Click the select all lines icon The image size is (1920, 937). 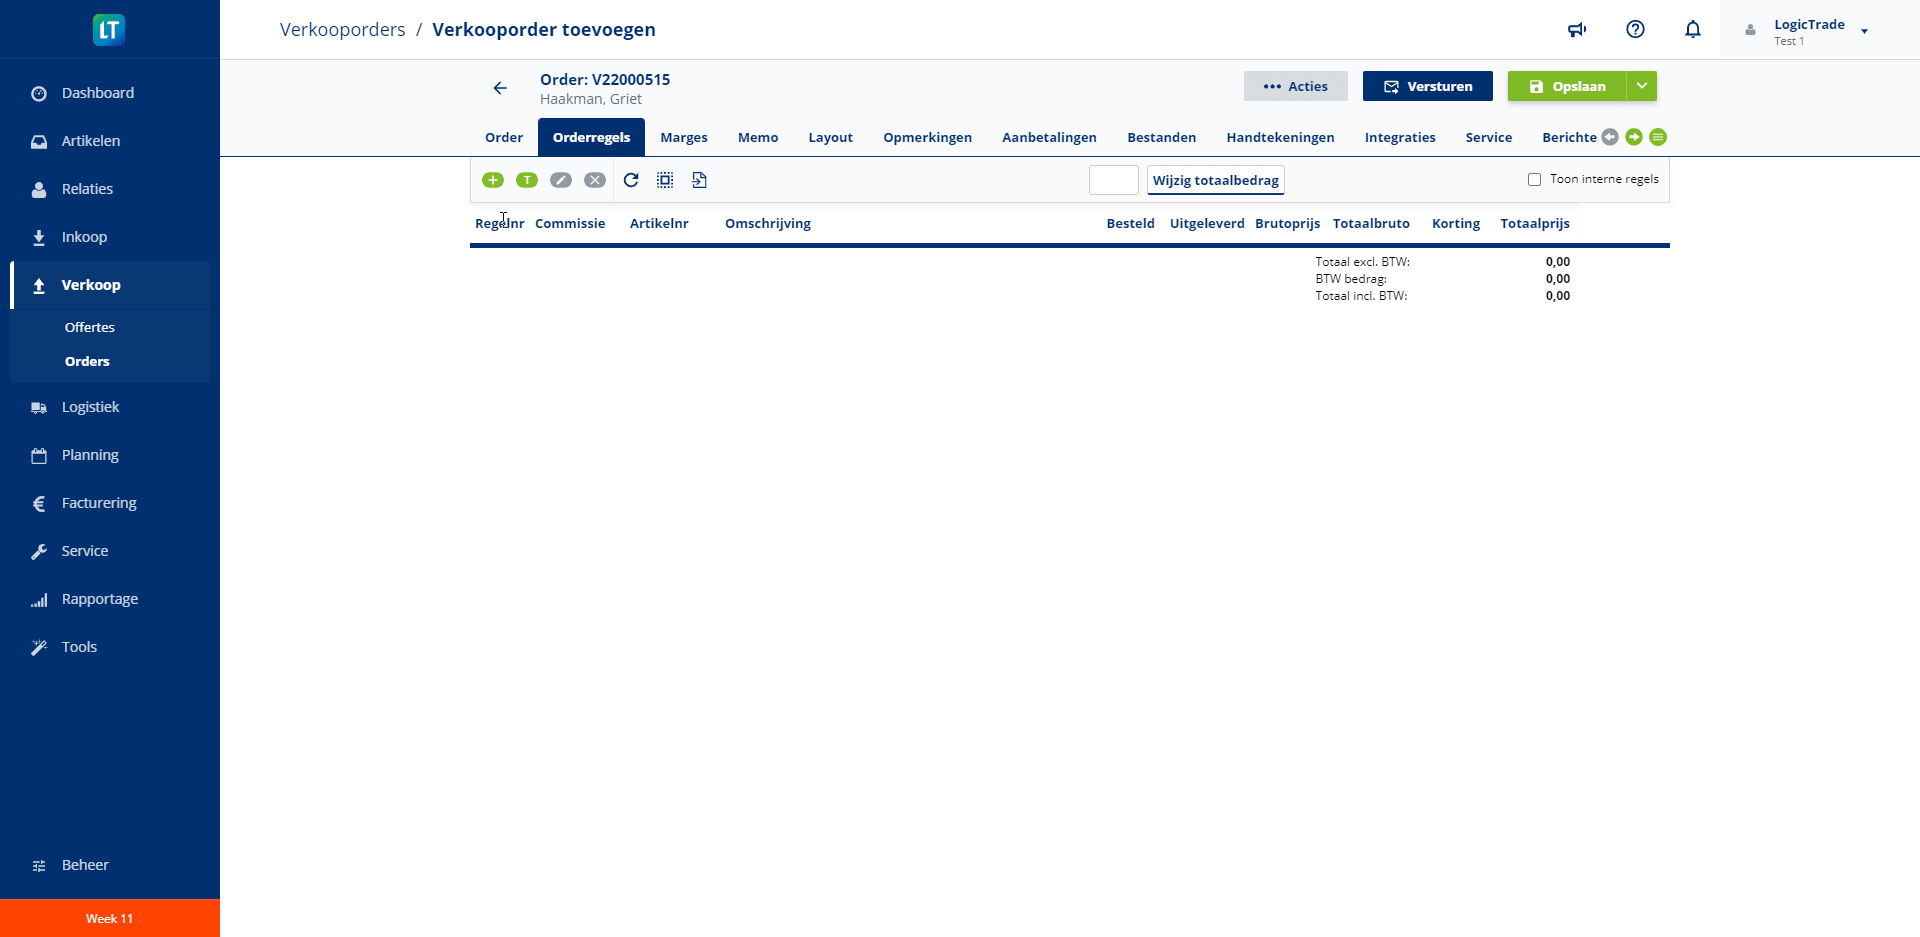click(x=665, y=180)
